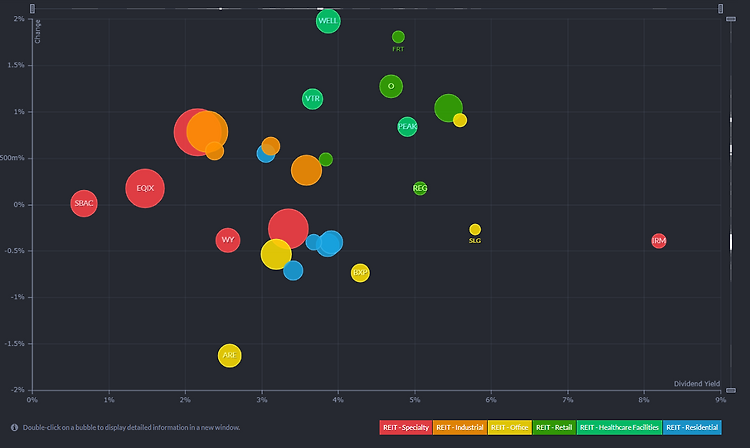Click right handle of horizontal range slider
Image resolution: width=750 pixels, height=448 pixels.
tap(720, 9)
